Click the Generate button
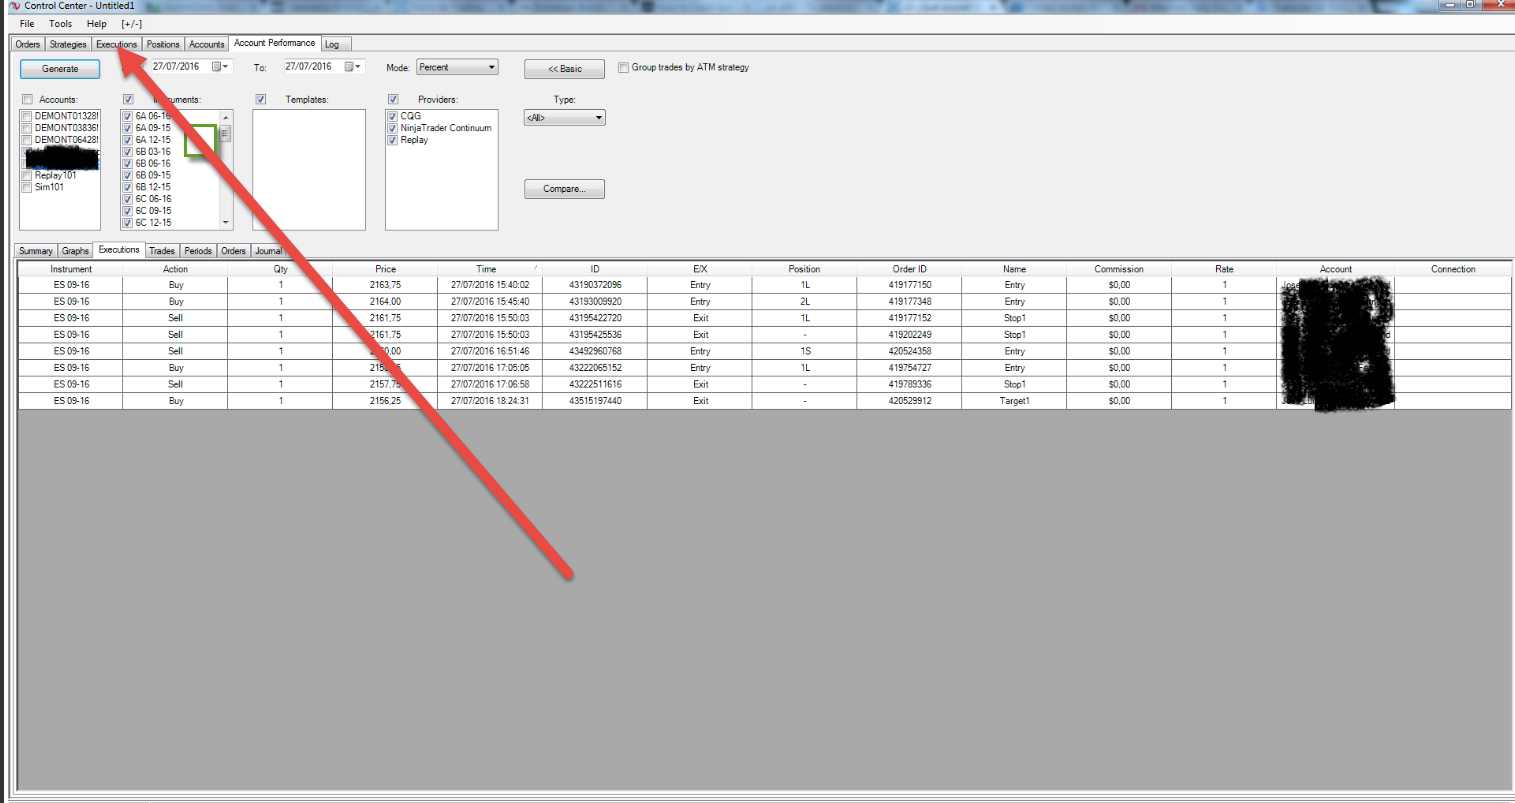The image size is (1515, 803). [60, 69]
